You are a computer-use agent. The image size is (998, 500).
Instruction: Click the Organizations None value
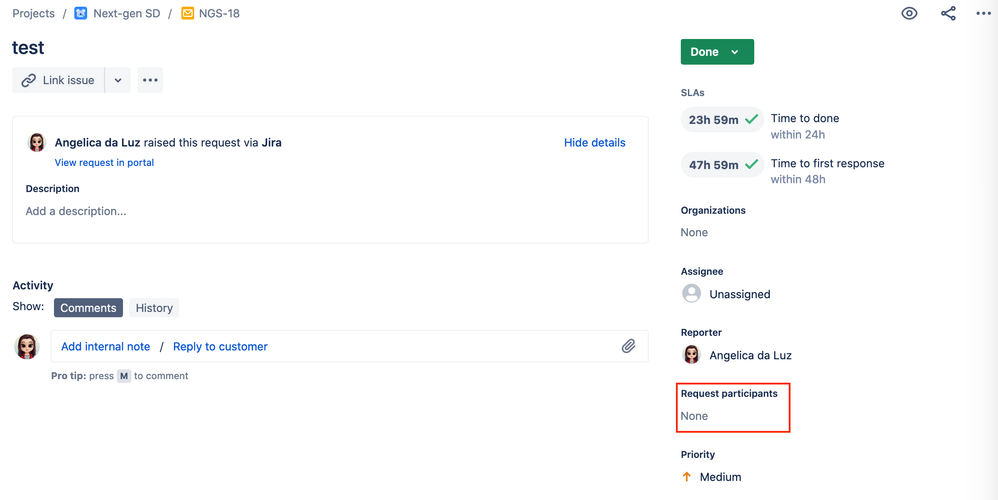(694, 232)
